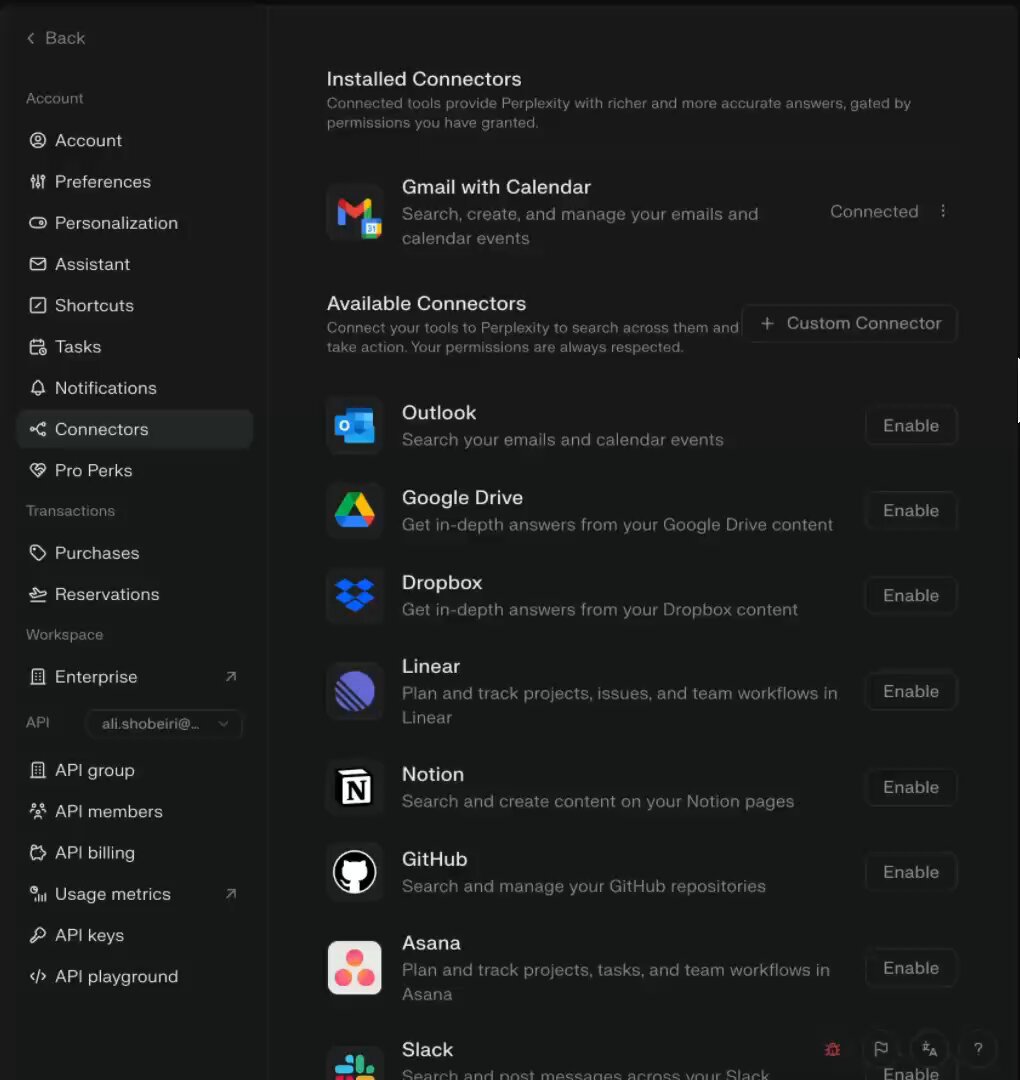The width and height of the screenshot is (1020, 1080).
Task: Click the Installed Connectors heading
Action: point(424,79)
